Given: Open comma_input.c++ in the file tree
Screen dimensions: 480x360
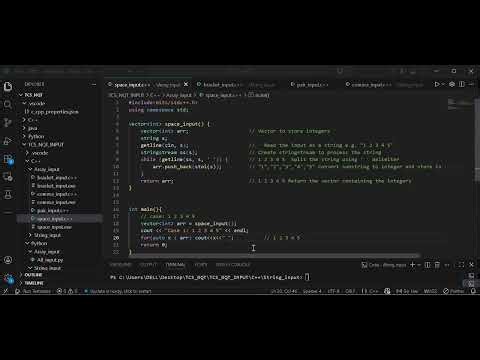Looking at the screenshot, I should click(57, 194).
